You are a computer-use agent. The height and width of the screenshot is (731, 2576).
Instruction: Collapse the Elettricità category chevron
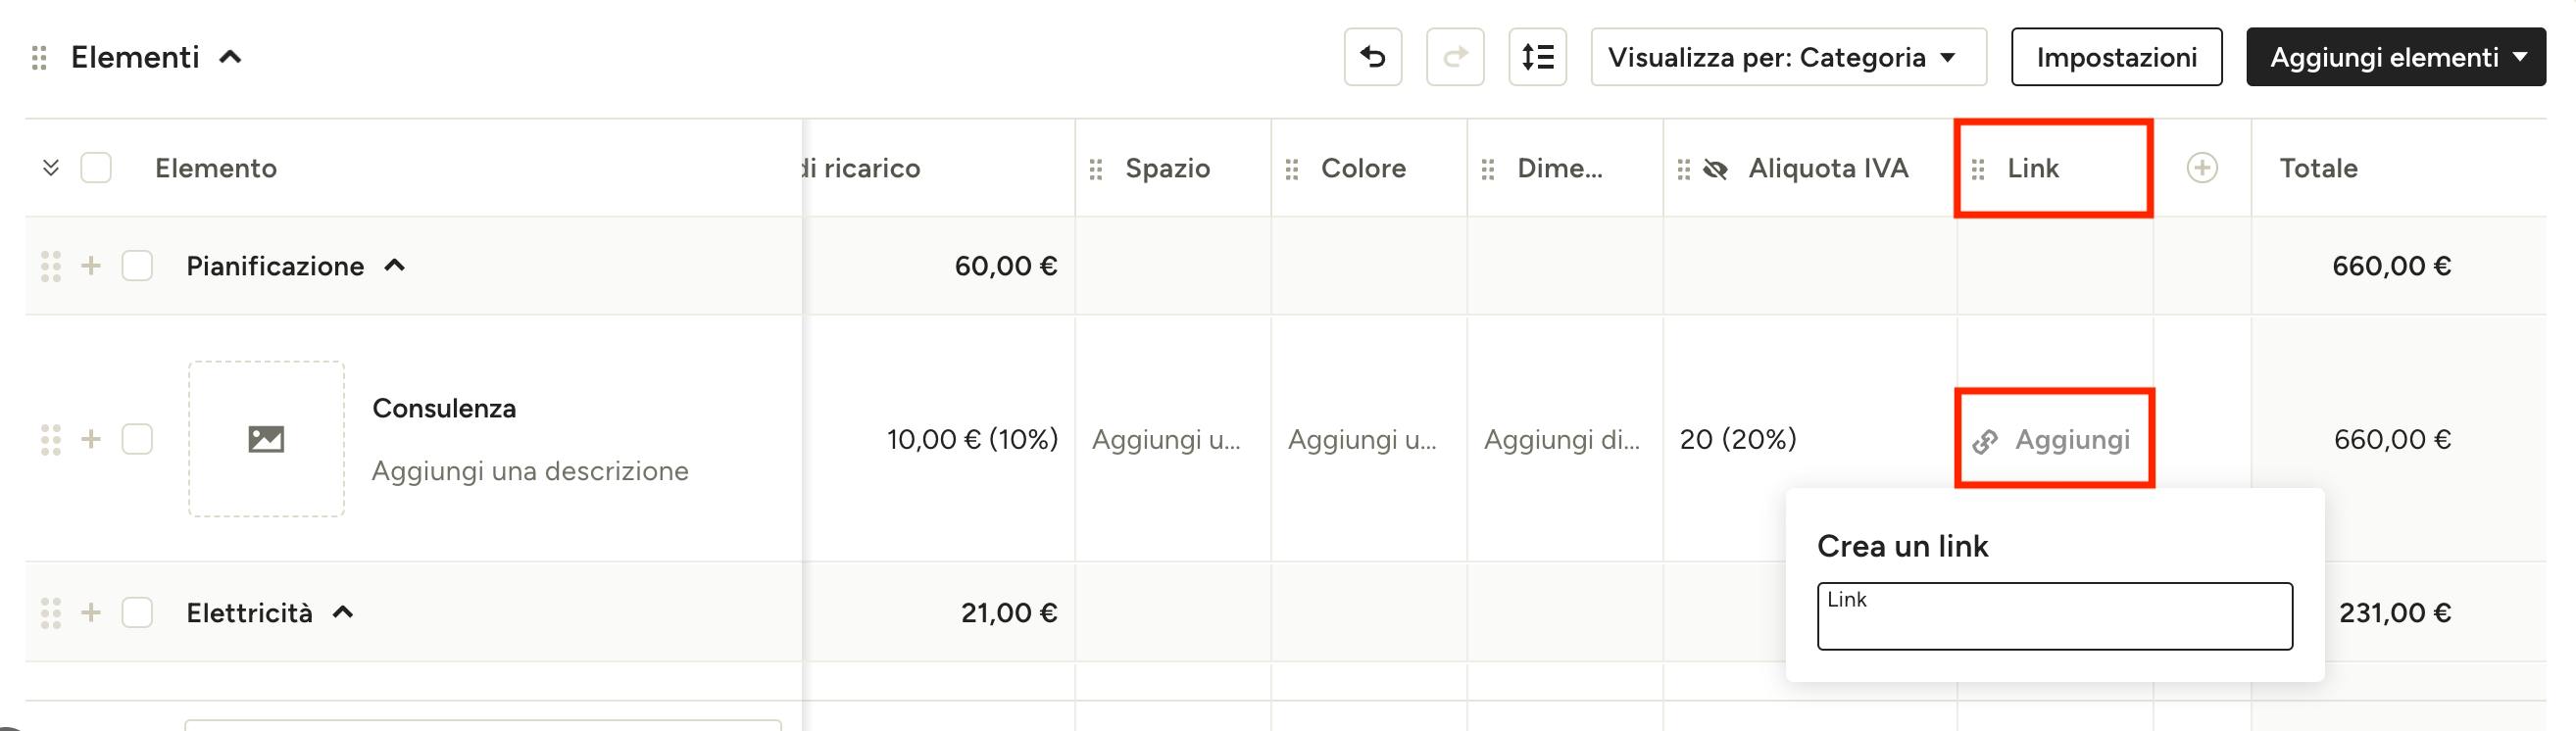point(343,611)
